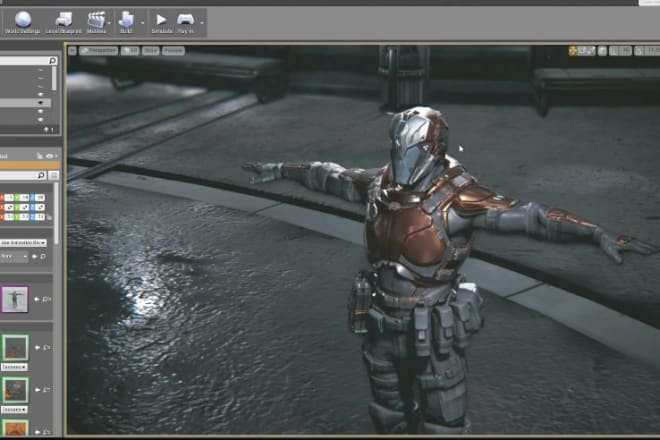Select the Scale gizmo tool in viewport

coord(591,51)
